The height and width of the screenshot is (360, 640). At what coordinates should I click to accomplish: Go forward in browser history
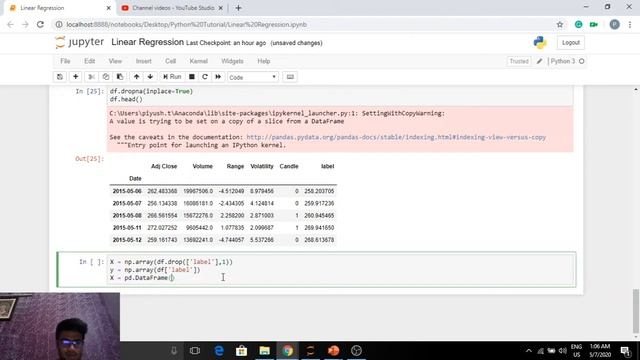[x=25, y=24]
